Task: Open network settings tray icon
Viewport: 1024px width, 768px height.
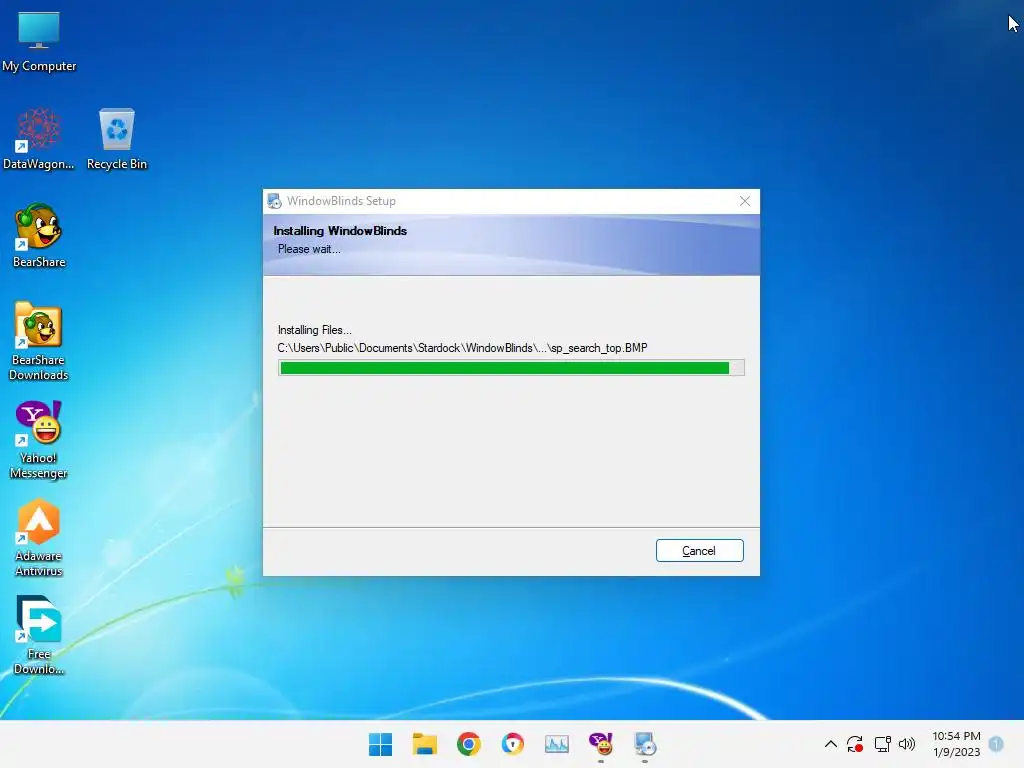Action: click(882, 744)
